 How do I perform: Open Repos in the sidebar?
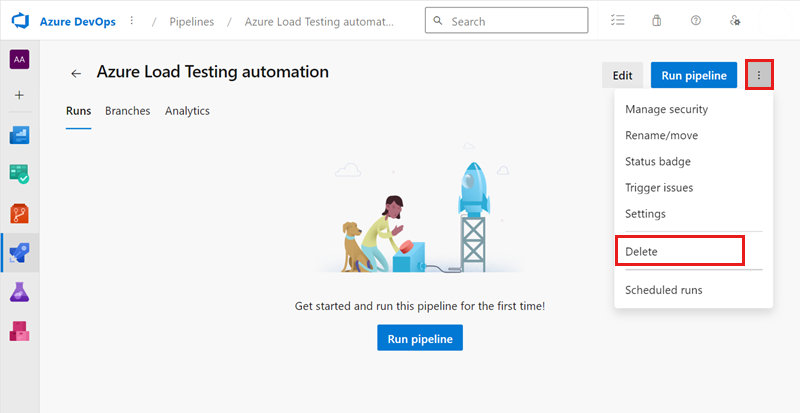tap(19, 213)
